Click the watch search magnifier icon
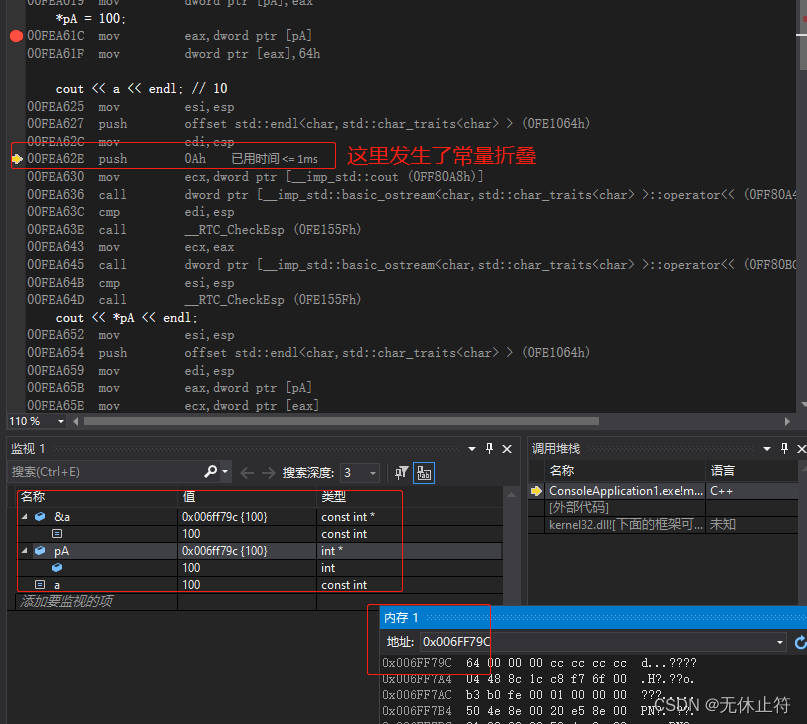The width and height of the screenshot is (807, 724). tap(210, 471)
